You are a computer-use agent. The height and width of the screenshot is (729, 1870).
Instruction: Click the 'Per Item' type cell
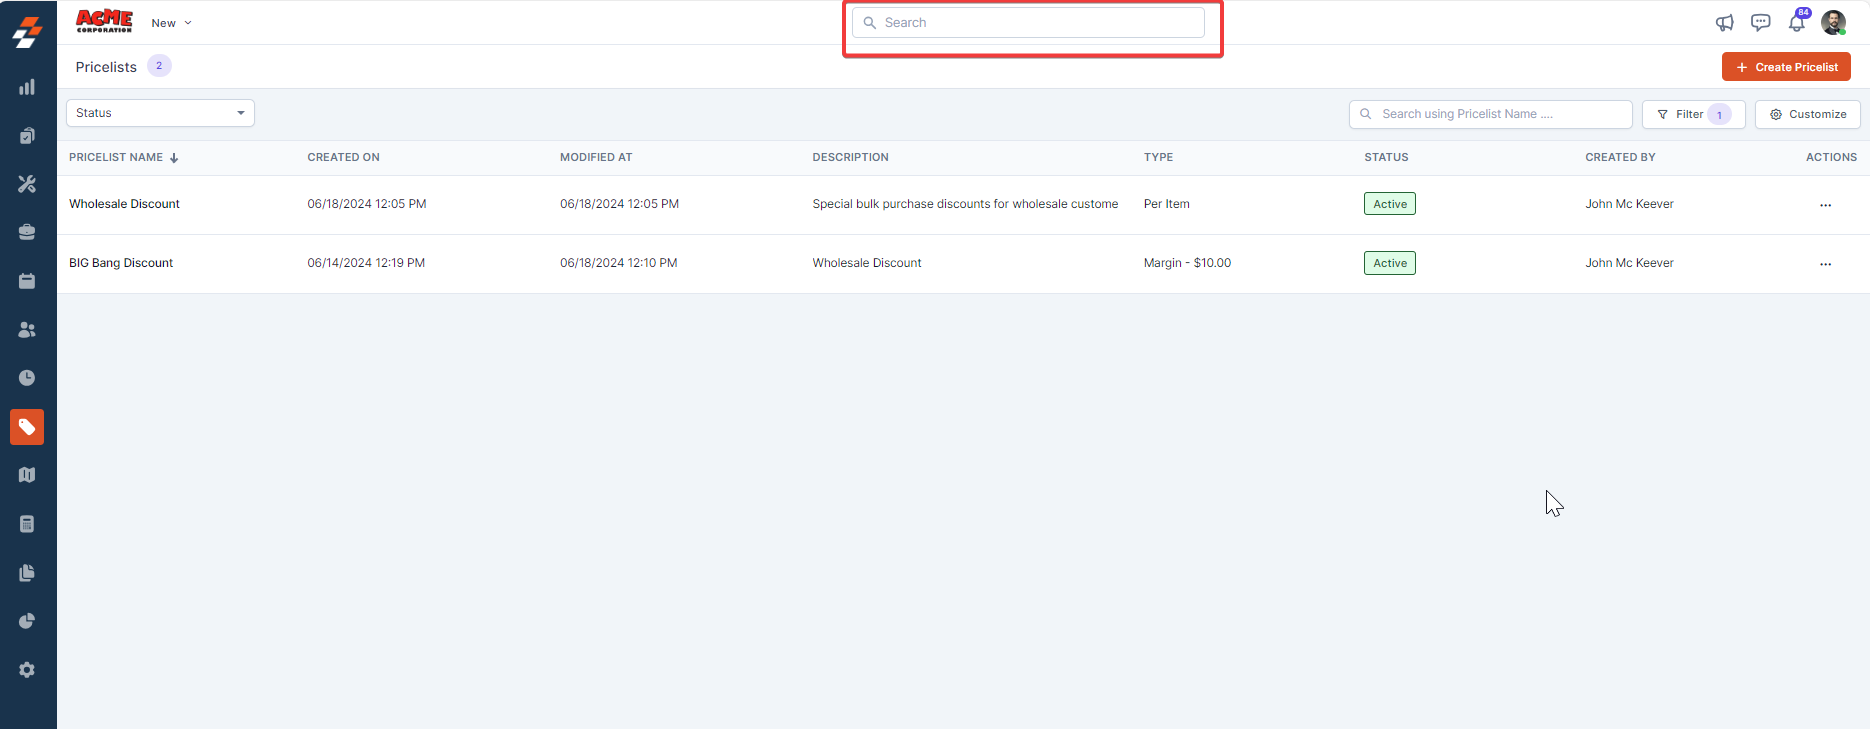click(x=1167, y=204)
